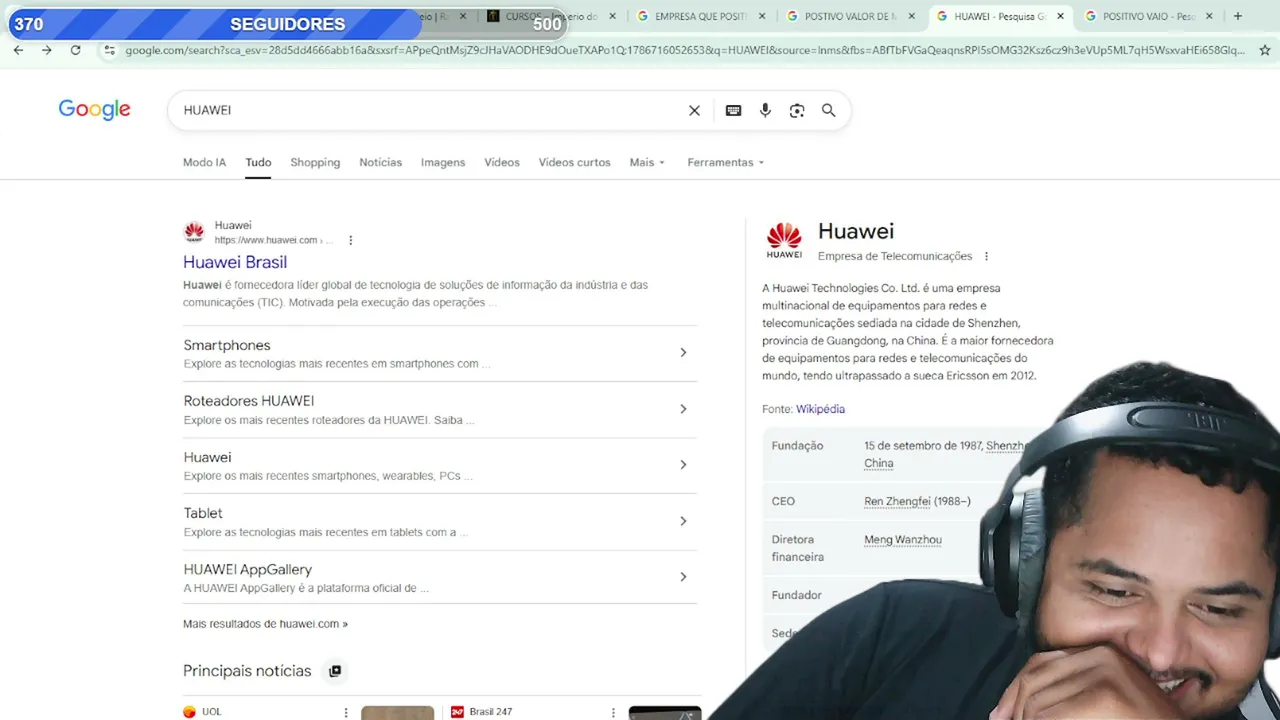Switch to Vídeos curtos results
The image size is (1280, 720).
point(574,162)
